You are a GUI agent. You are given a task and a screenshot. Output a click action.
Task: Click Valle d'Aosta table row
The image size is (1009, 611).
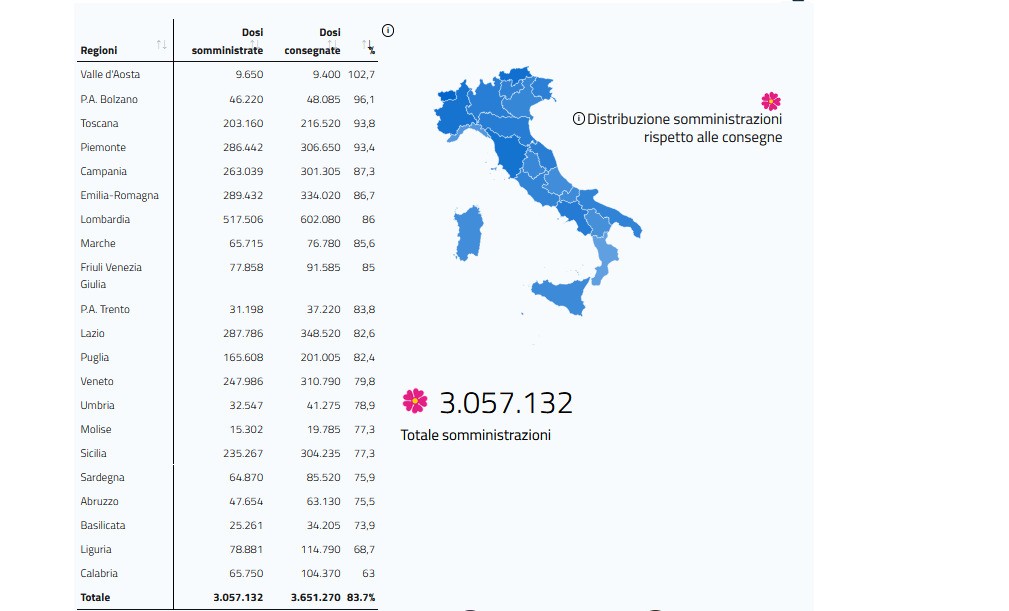(x=227, y=75)
